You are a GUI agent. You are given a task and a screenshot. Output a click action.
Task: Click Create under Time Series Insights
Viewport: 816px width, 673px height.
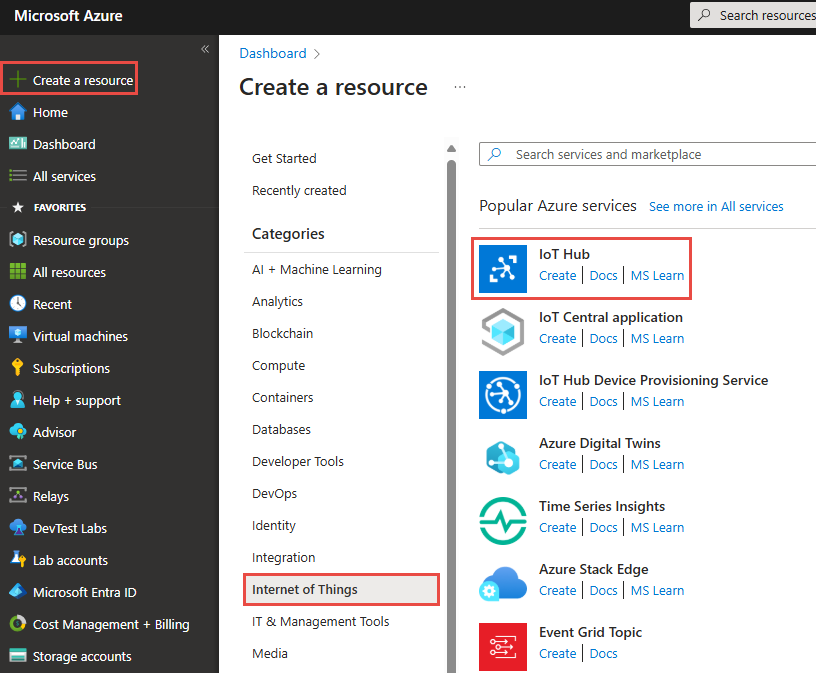(557, 527)
